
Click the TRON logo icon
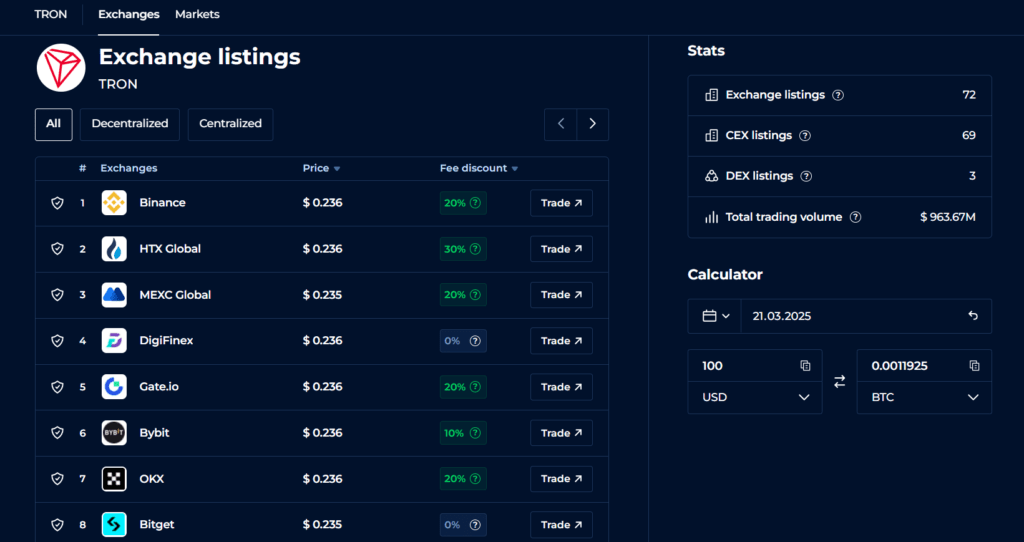[61, 68]
